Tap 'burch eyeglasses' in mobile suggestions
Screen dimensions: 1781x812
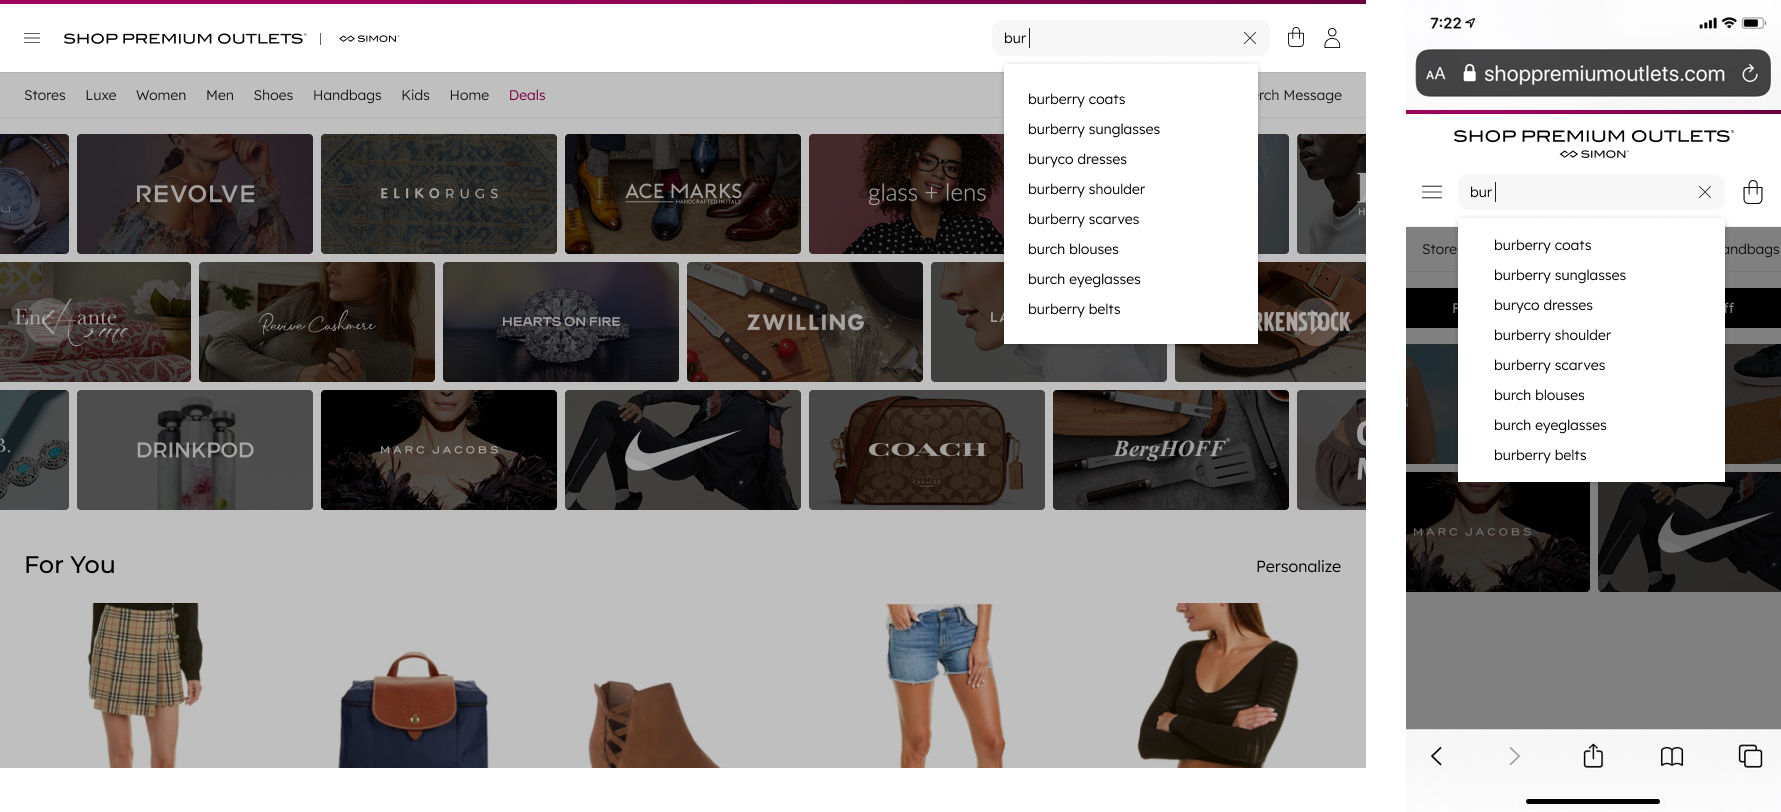click(x=1550, y=425)
